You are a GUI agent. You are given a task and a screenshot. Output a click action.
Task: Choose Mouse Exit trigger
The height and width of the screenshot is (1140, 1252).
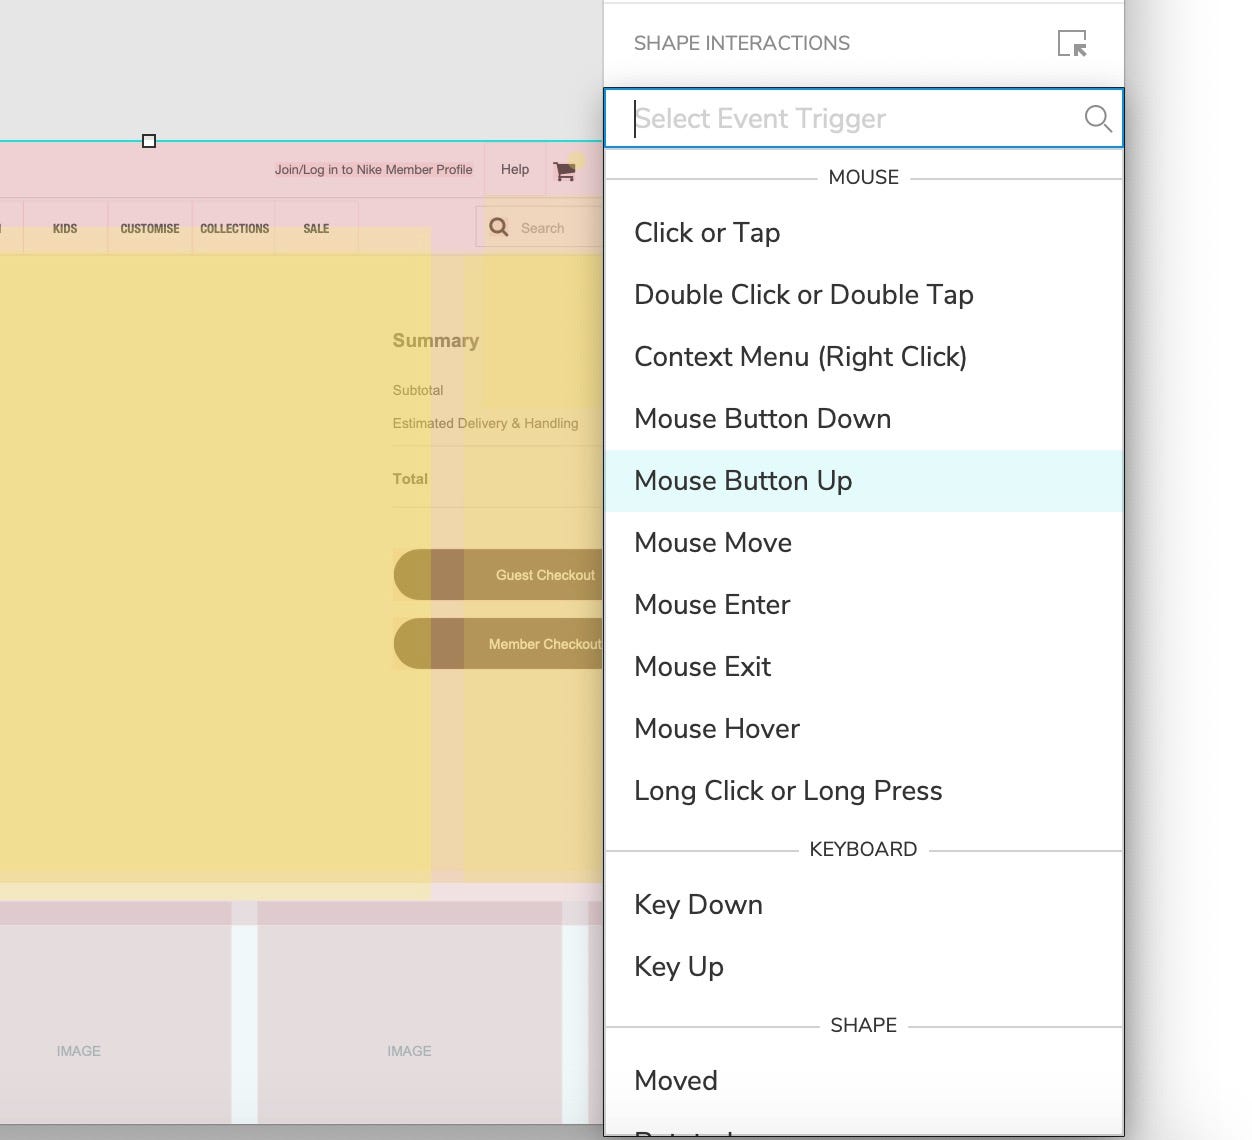pos(864,666)
